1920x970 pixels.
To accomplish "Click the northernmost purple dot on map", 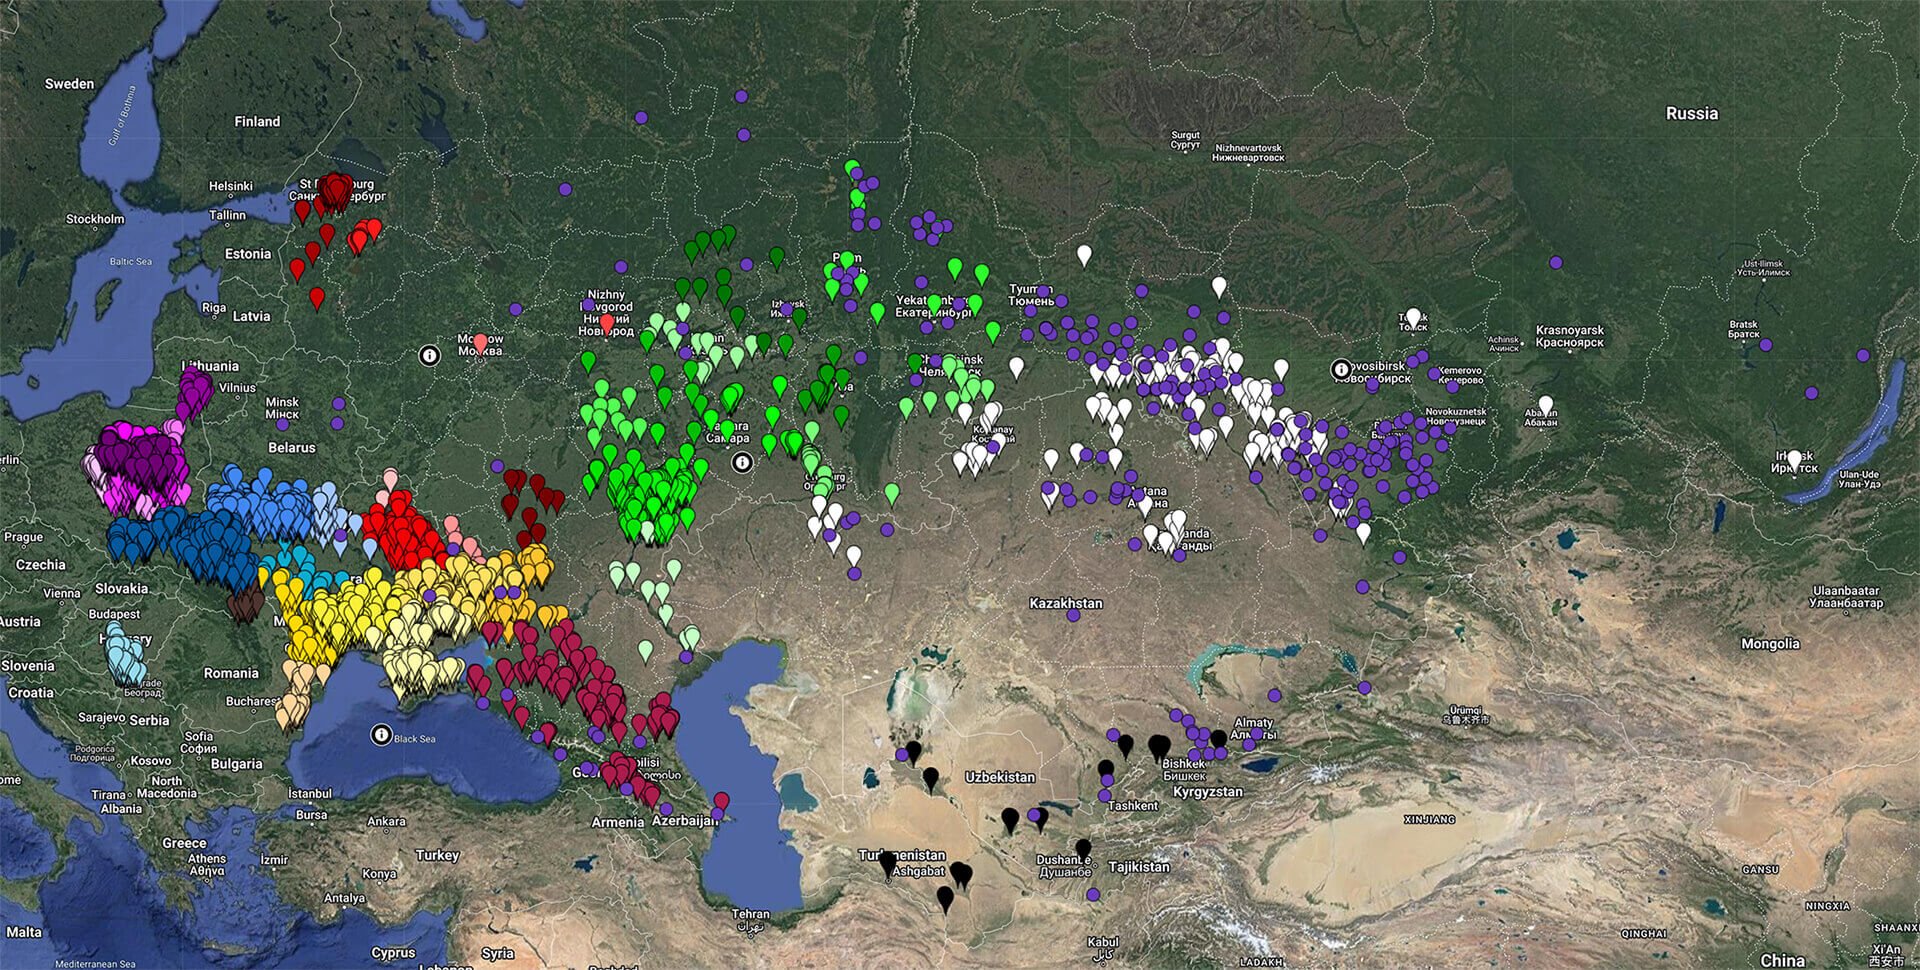I will [x=741, y=96].
